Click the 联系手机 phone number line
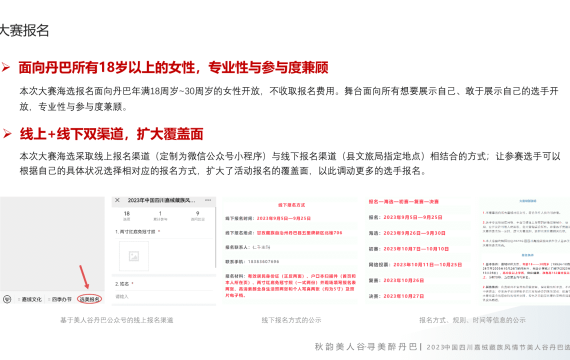Image resolution: width=570 pixels, height=360 pixels. [252, 261]
